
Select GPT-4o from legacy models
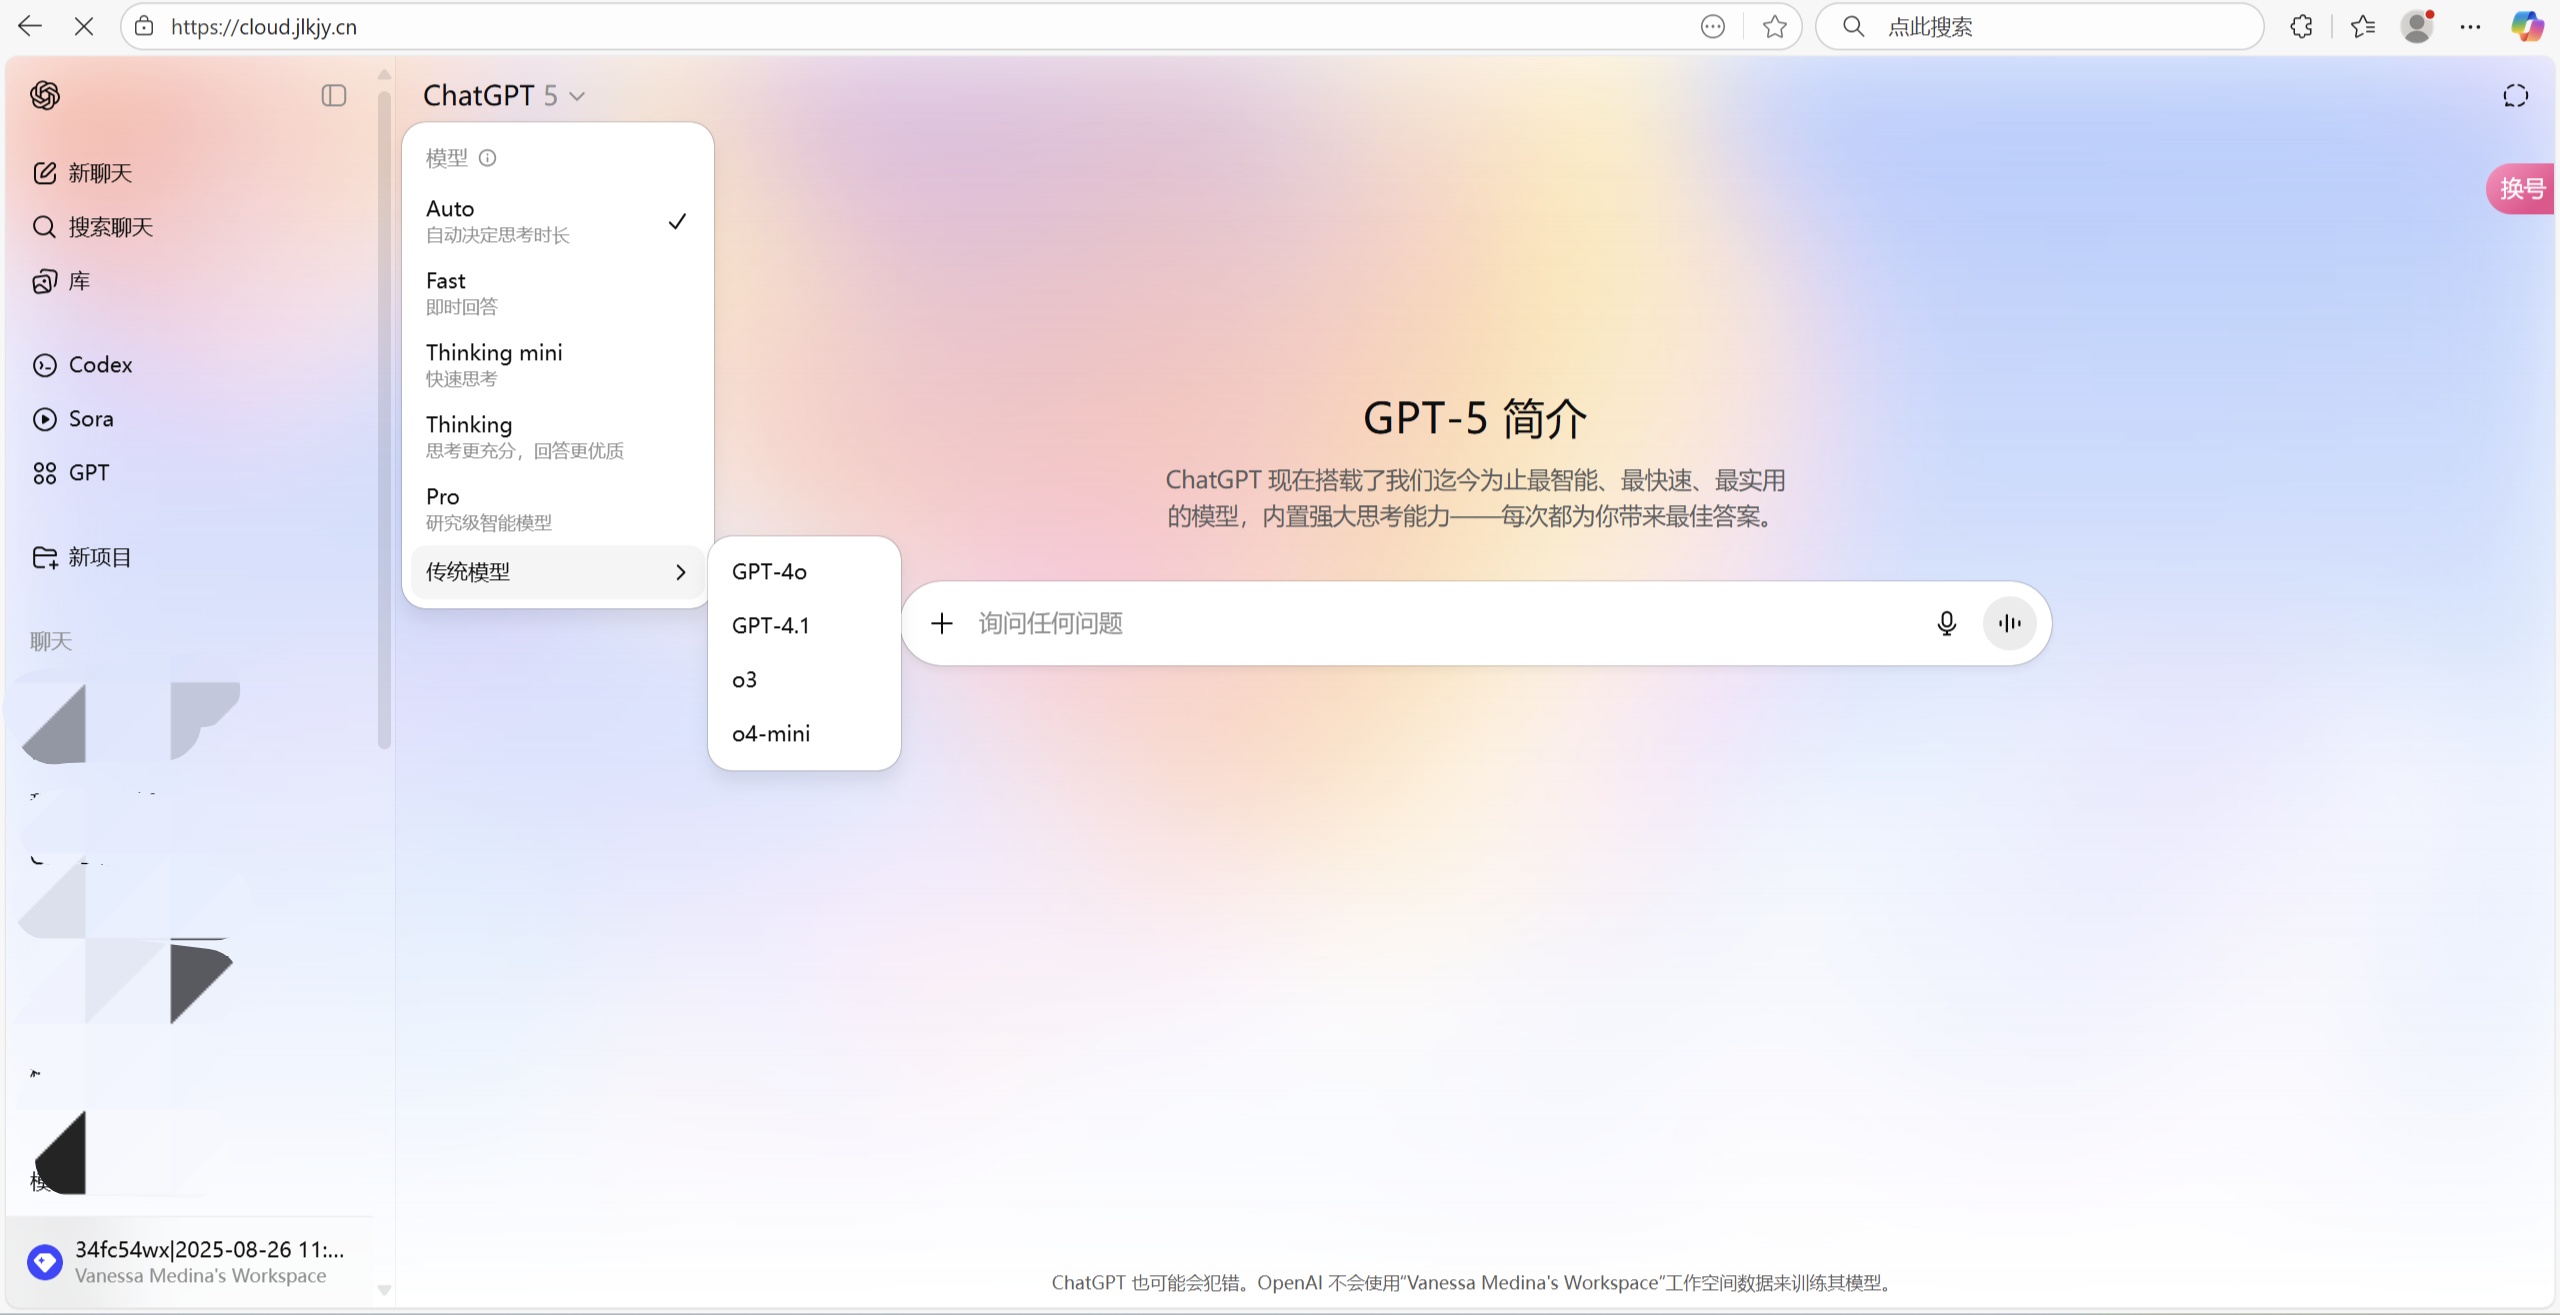coord(769,572)
